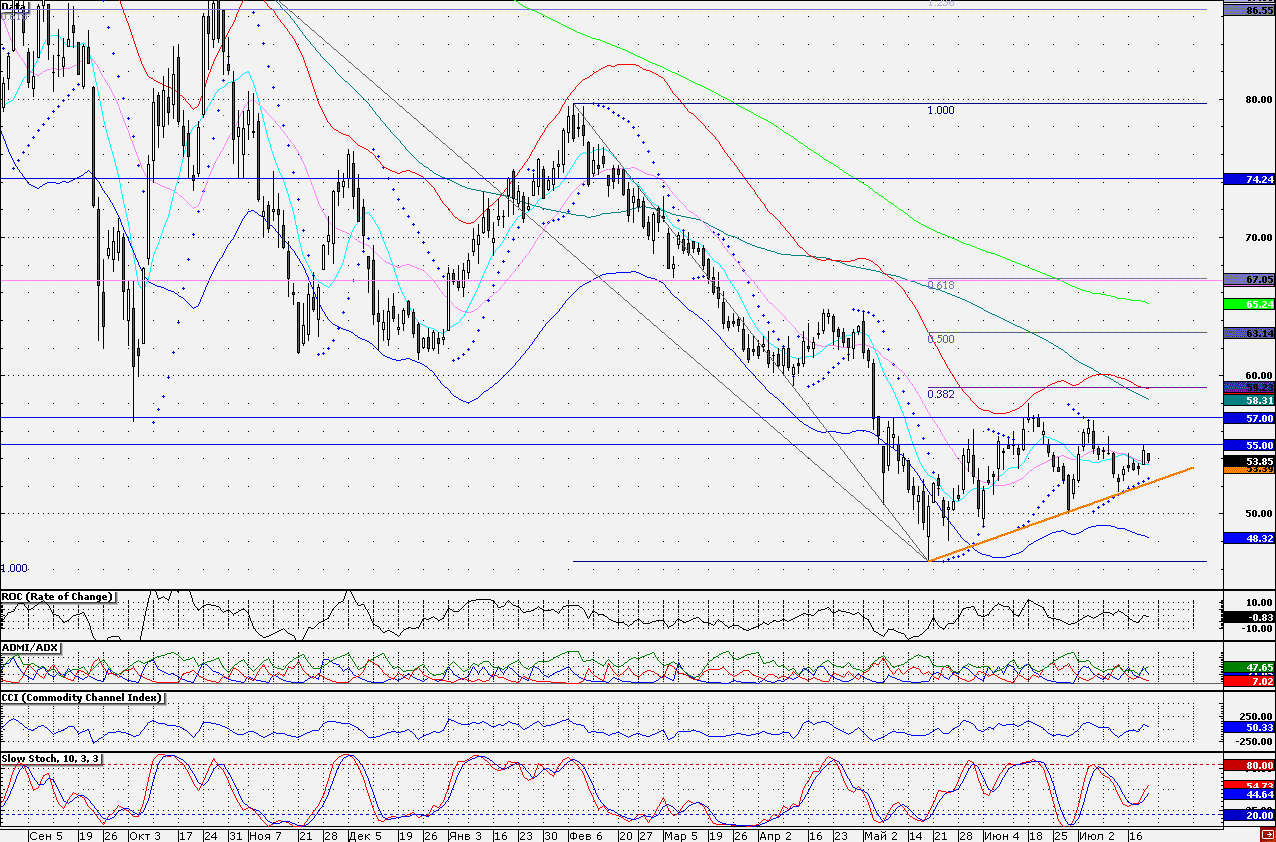Image resolution: width=1276 pixels, height=842 pixels.
Task: Click the red scroll-right arrow icon
Action: [x=1267, y=834]
